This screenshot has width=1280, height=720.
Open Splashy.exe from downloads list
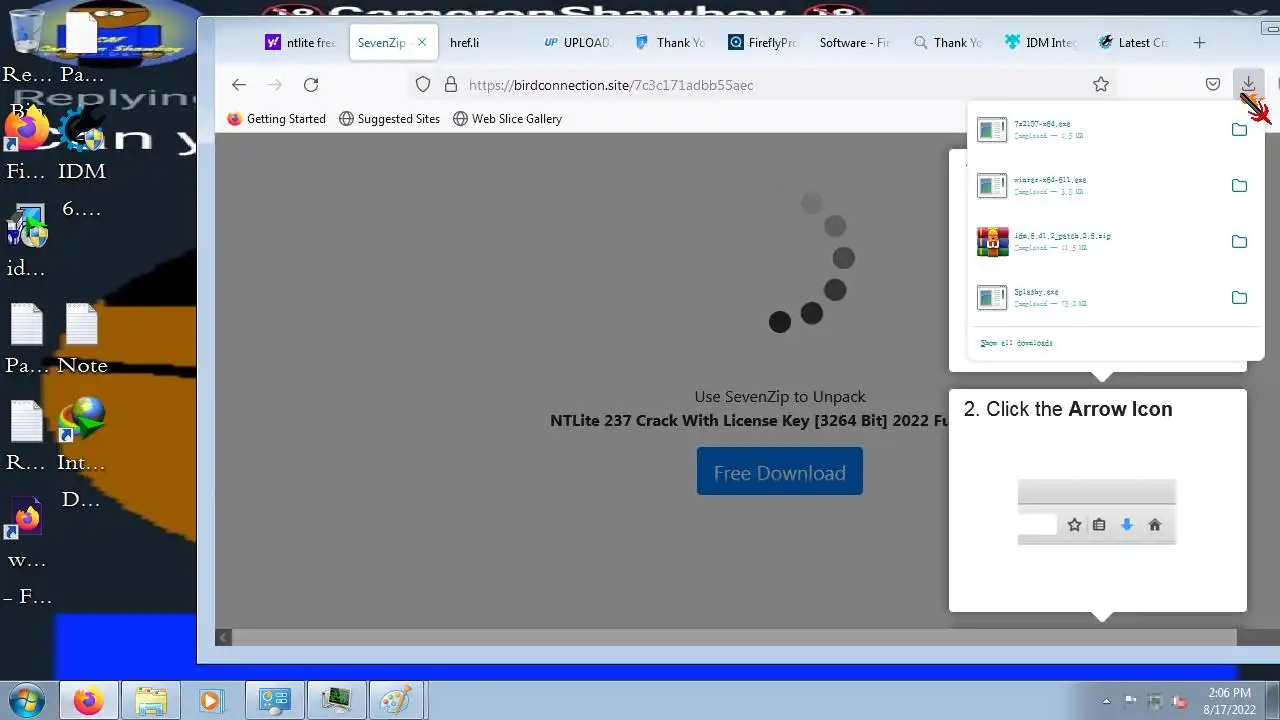1095,298
